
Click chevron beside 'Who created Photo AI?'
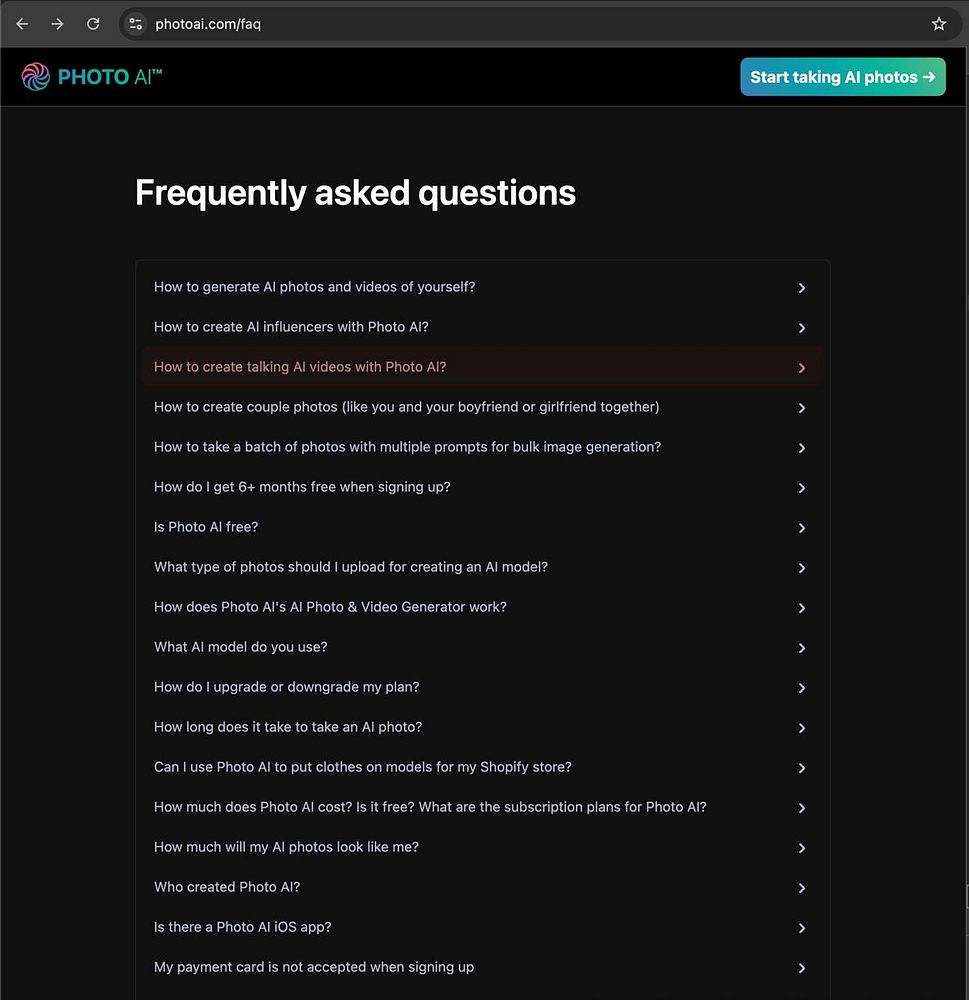pyautogui.click(x=801, y=888)
